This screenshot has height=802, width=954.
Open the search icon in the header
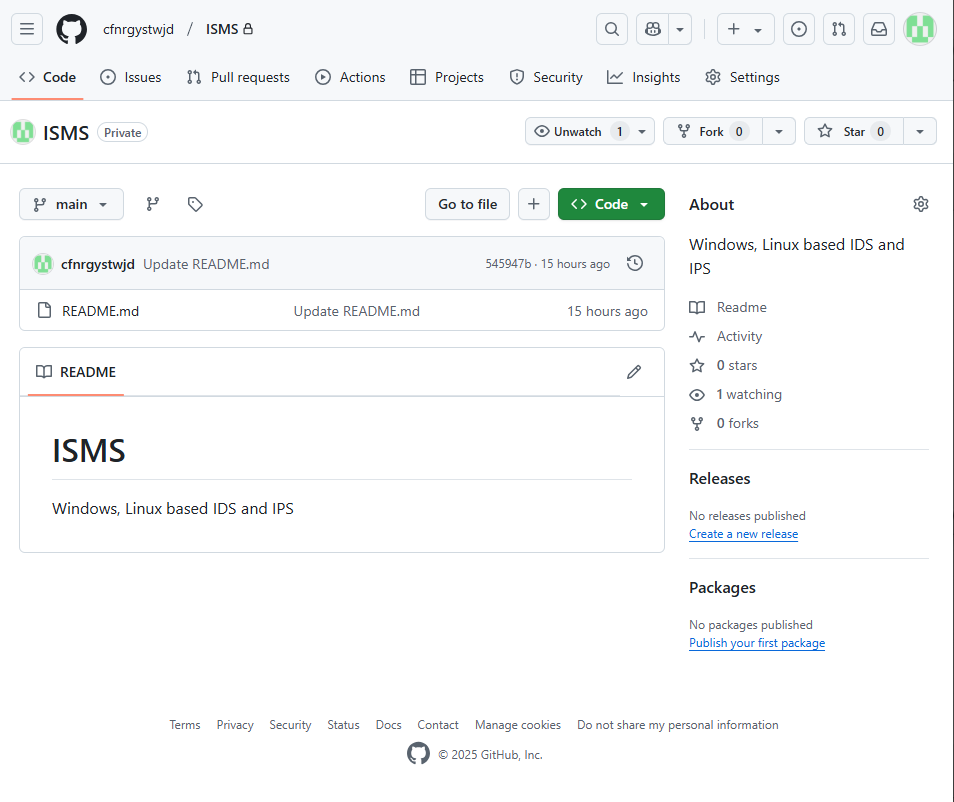coord(611,29)
